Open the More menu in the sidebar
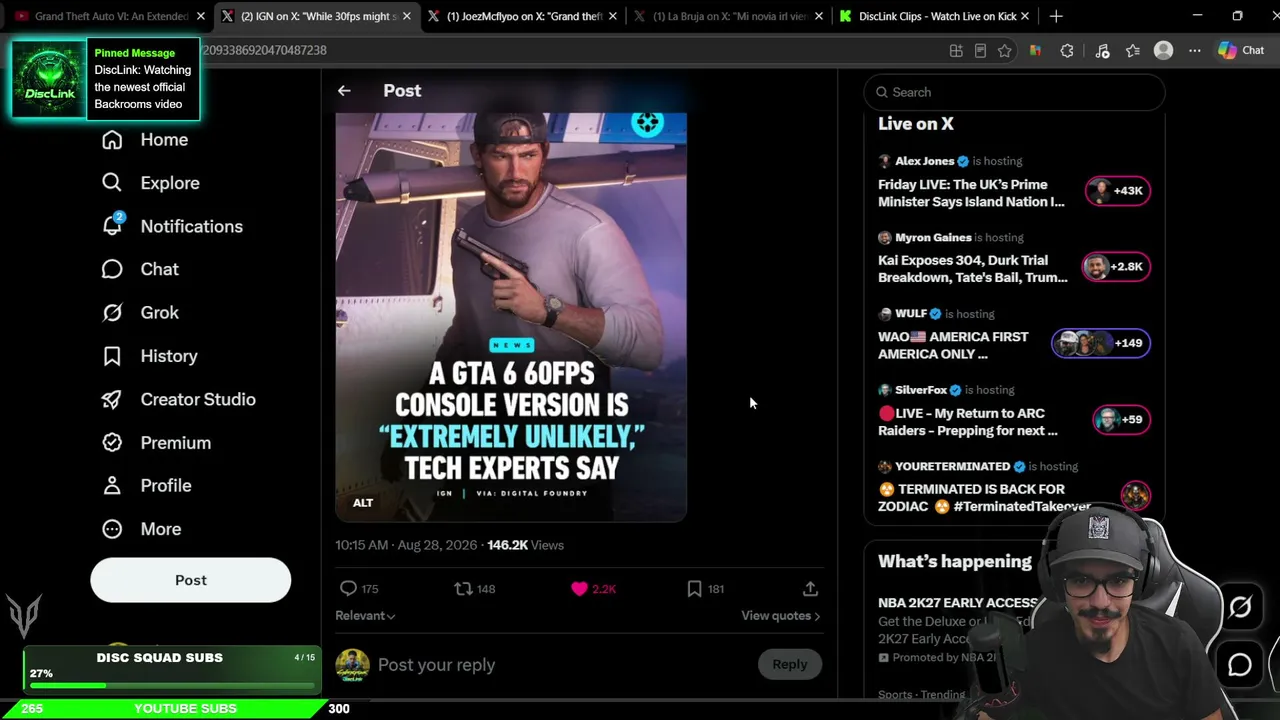 [x=141, y=529]
